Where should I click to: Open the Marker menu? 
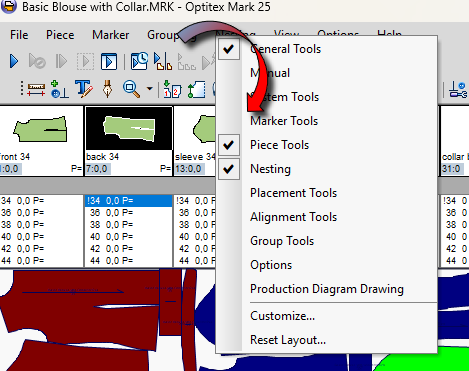pos(110,35)
